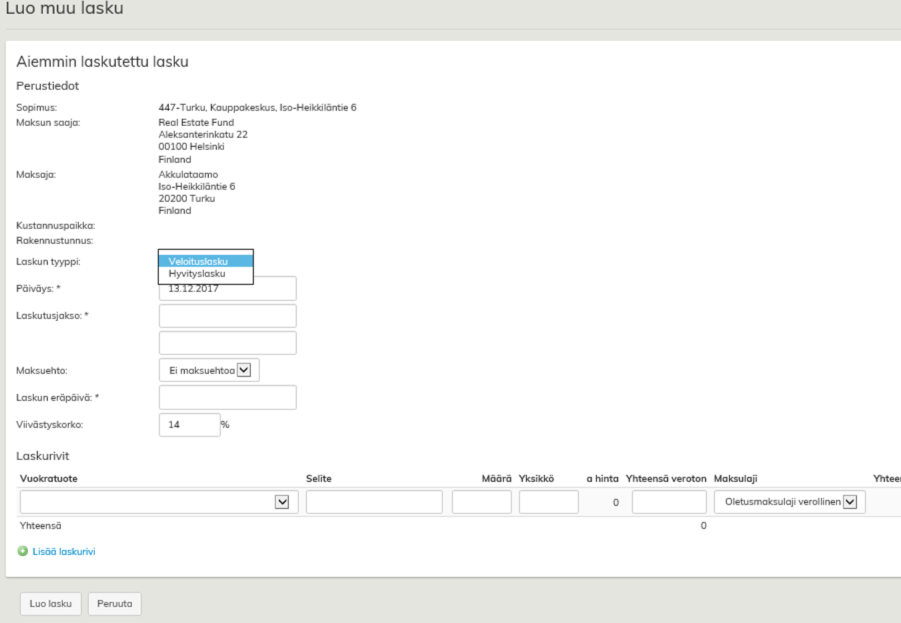Viewport: 901px width, 623px height.
Task: Click the green plus icon for adding rows
Action: click(23, 551)
